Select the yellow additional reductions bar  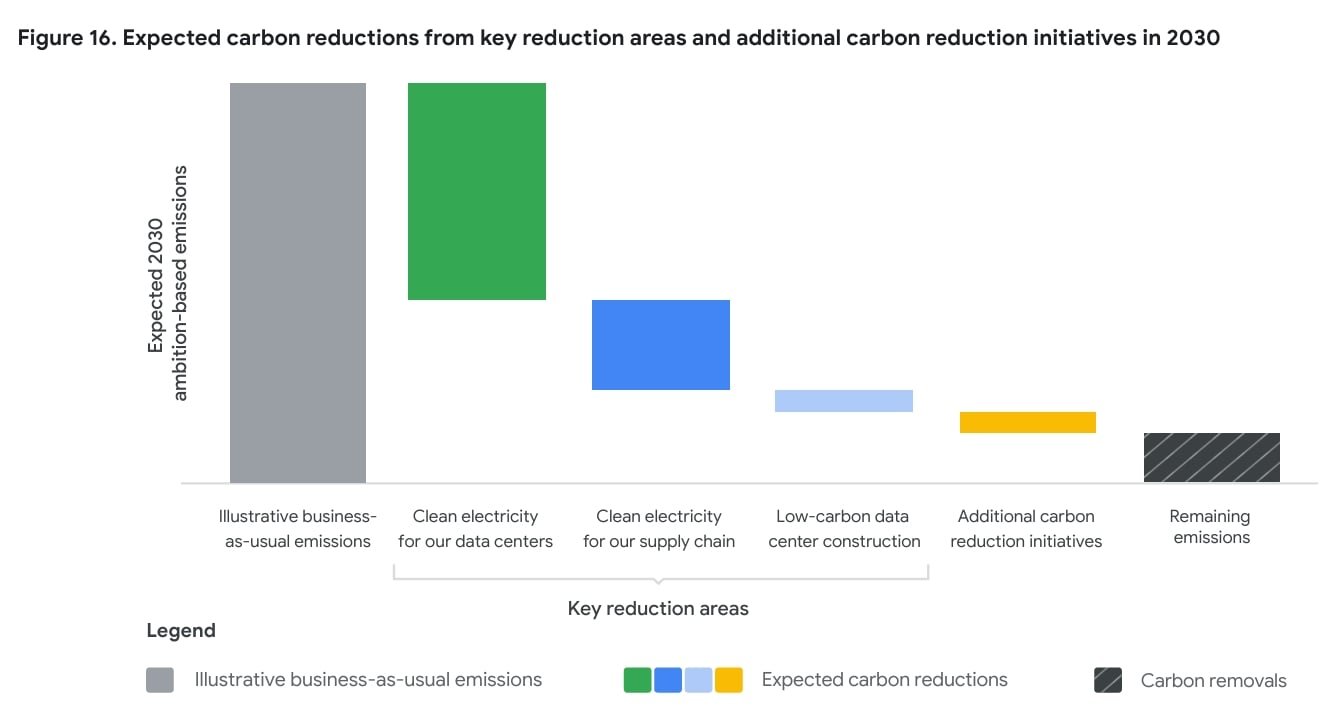[1027, 422]
